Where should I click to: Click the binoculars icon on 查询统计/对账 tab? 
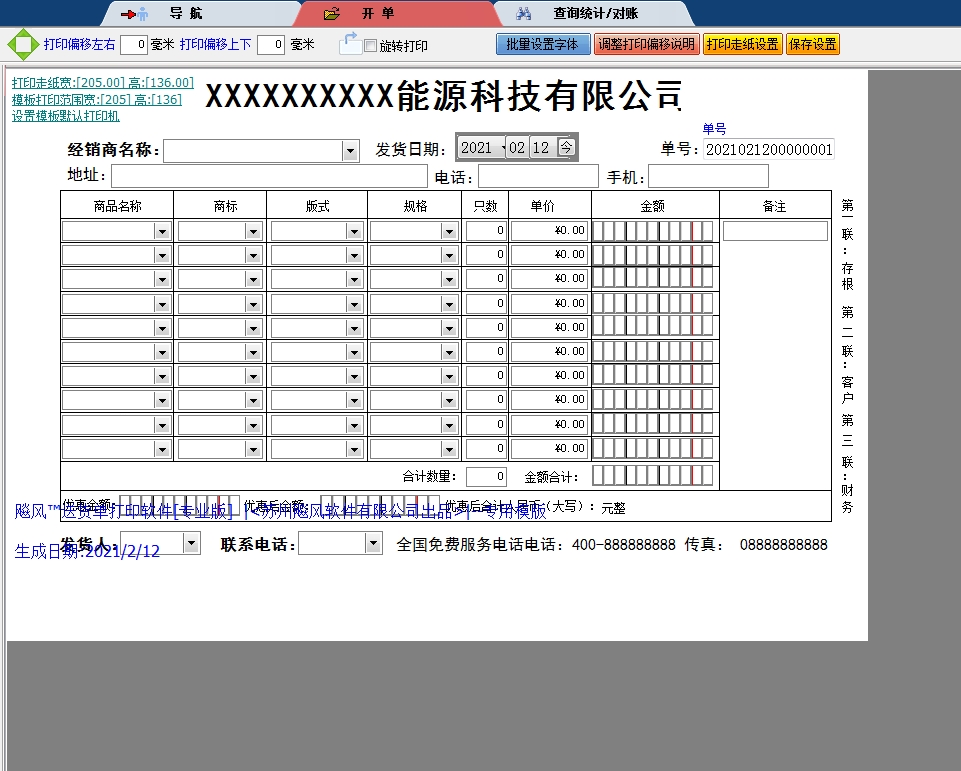[x=524, y=13]
